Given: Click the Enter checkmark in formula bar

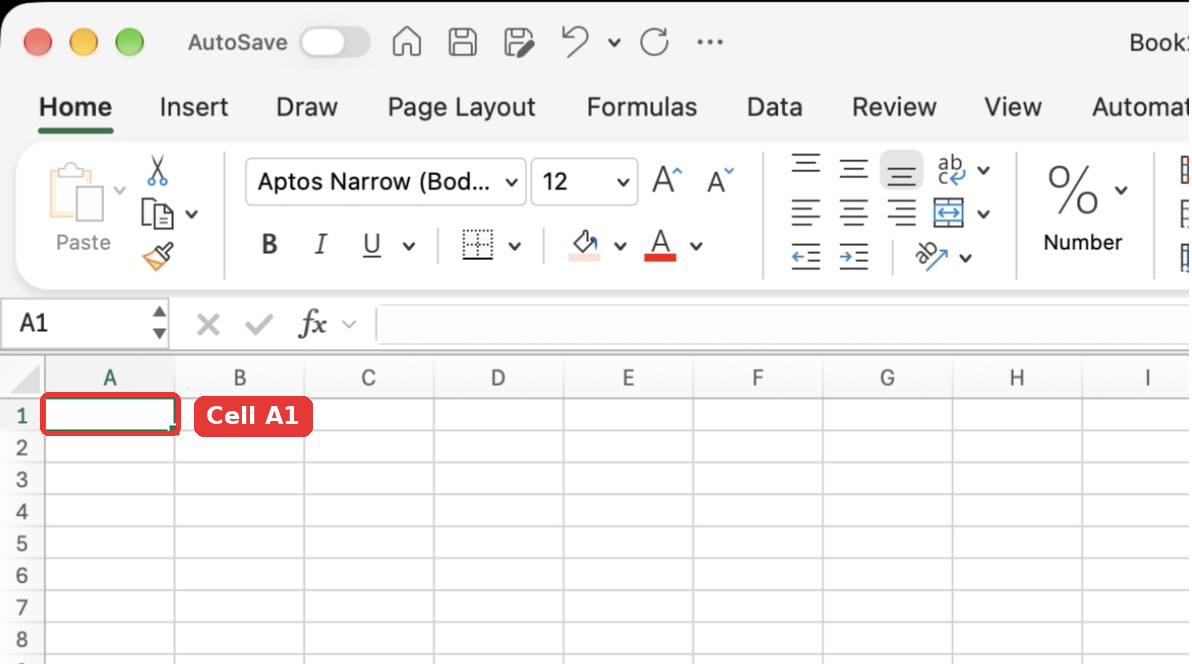Looking at the screenshot, I should pos(258,325).
